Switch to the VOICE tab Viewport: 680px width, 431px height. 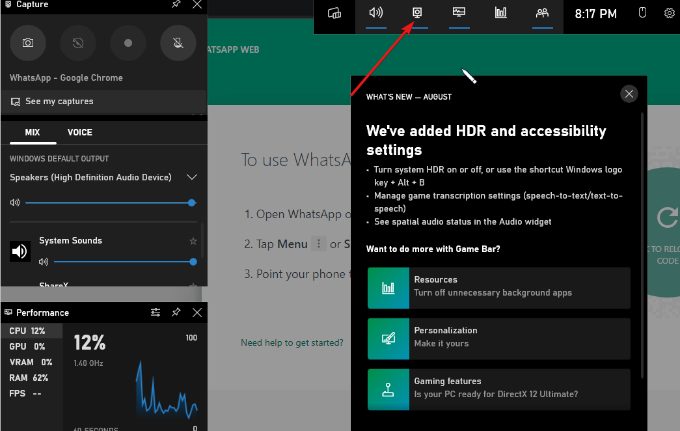80,132
